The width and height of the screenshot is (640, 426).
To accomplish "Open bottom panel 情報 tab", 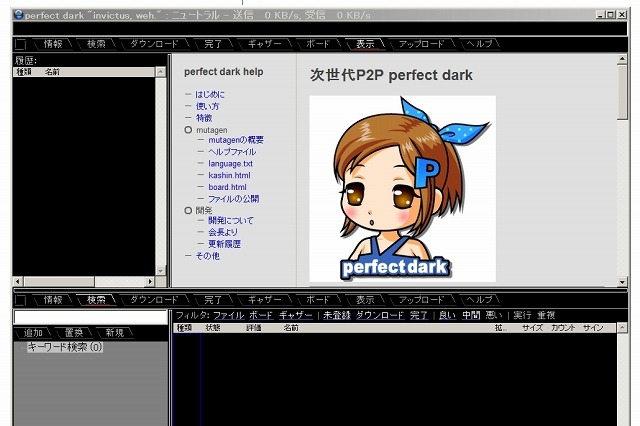I will click(53, 300).
